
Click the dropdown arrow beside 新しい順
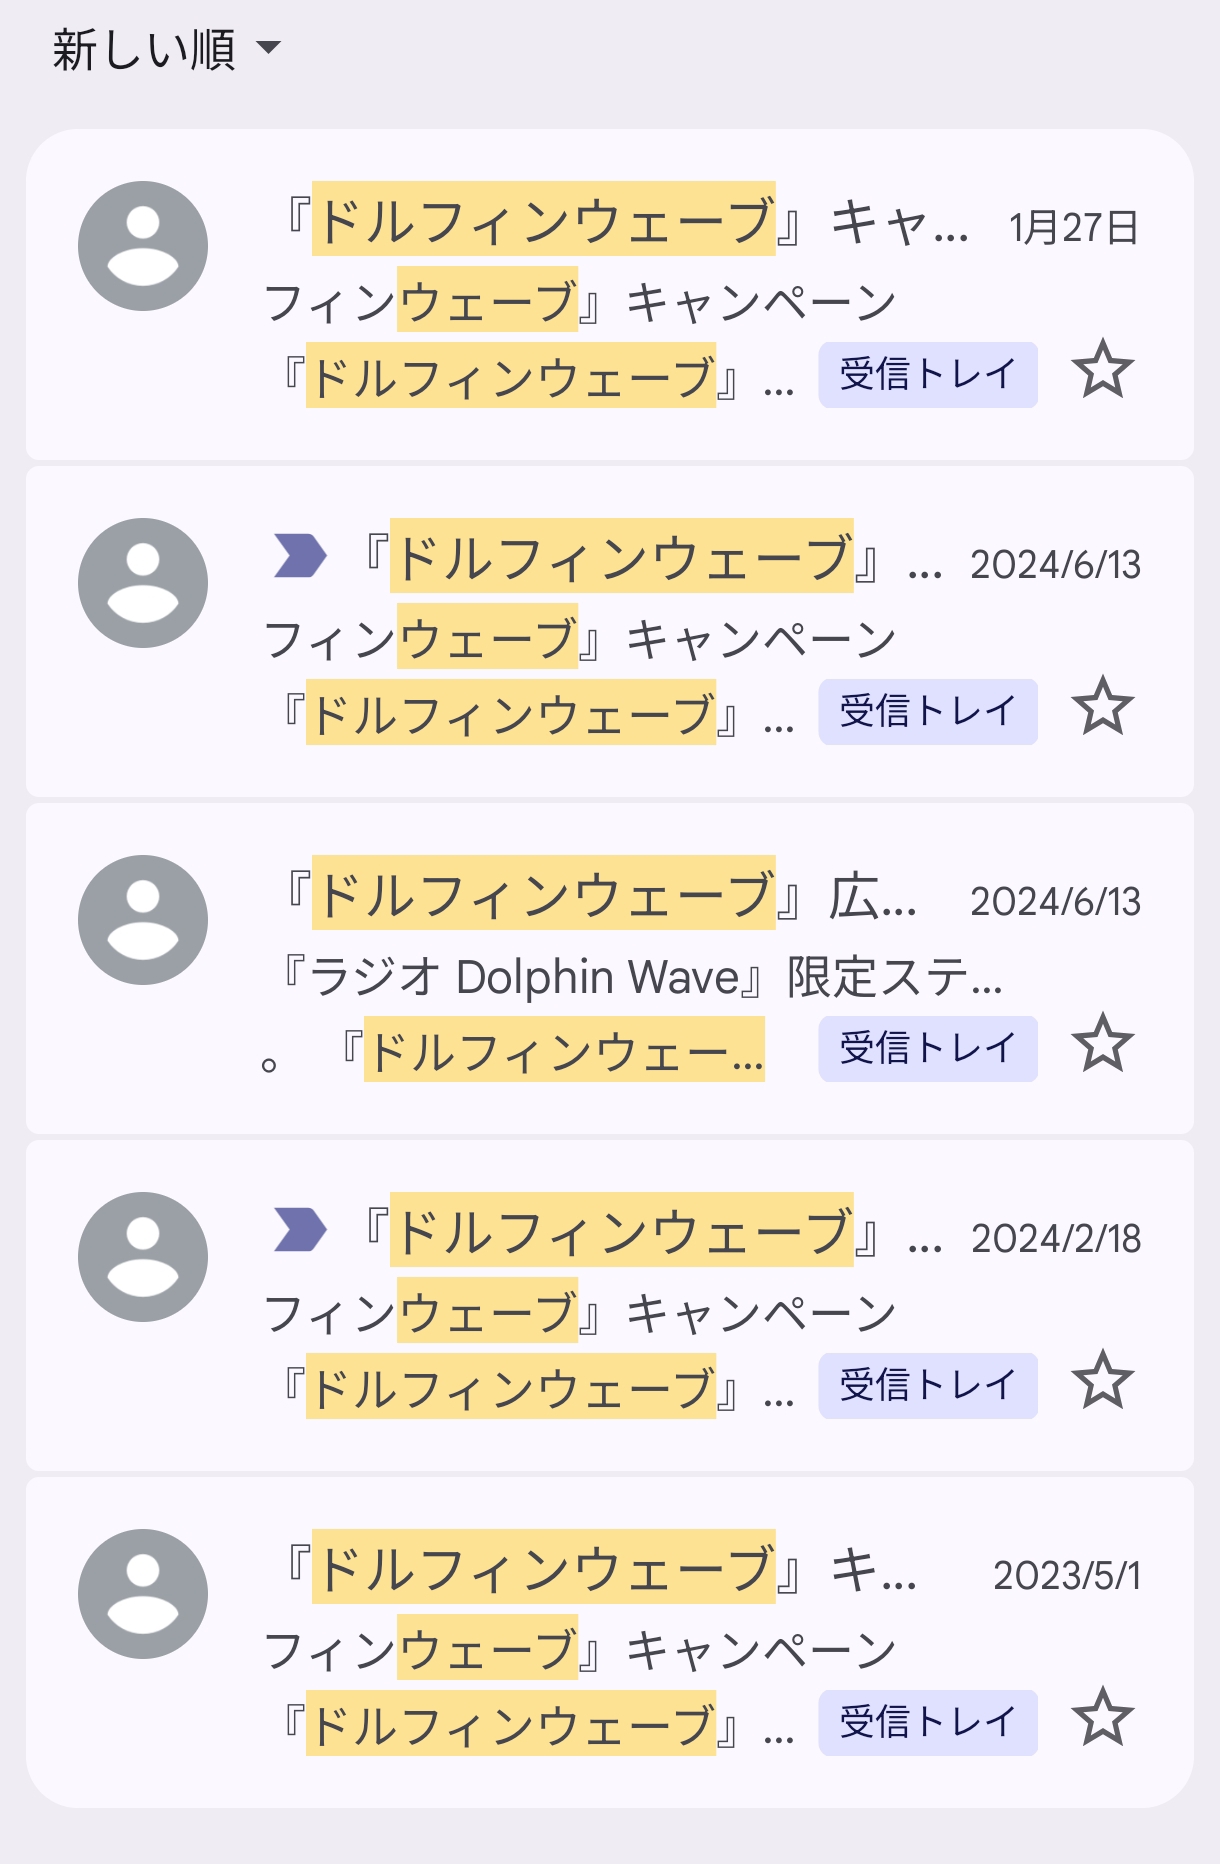pos(268,47)
